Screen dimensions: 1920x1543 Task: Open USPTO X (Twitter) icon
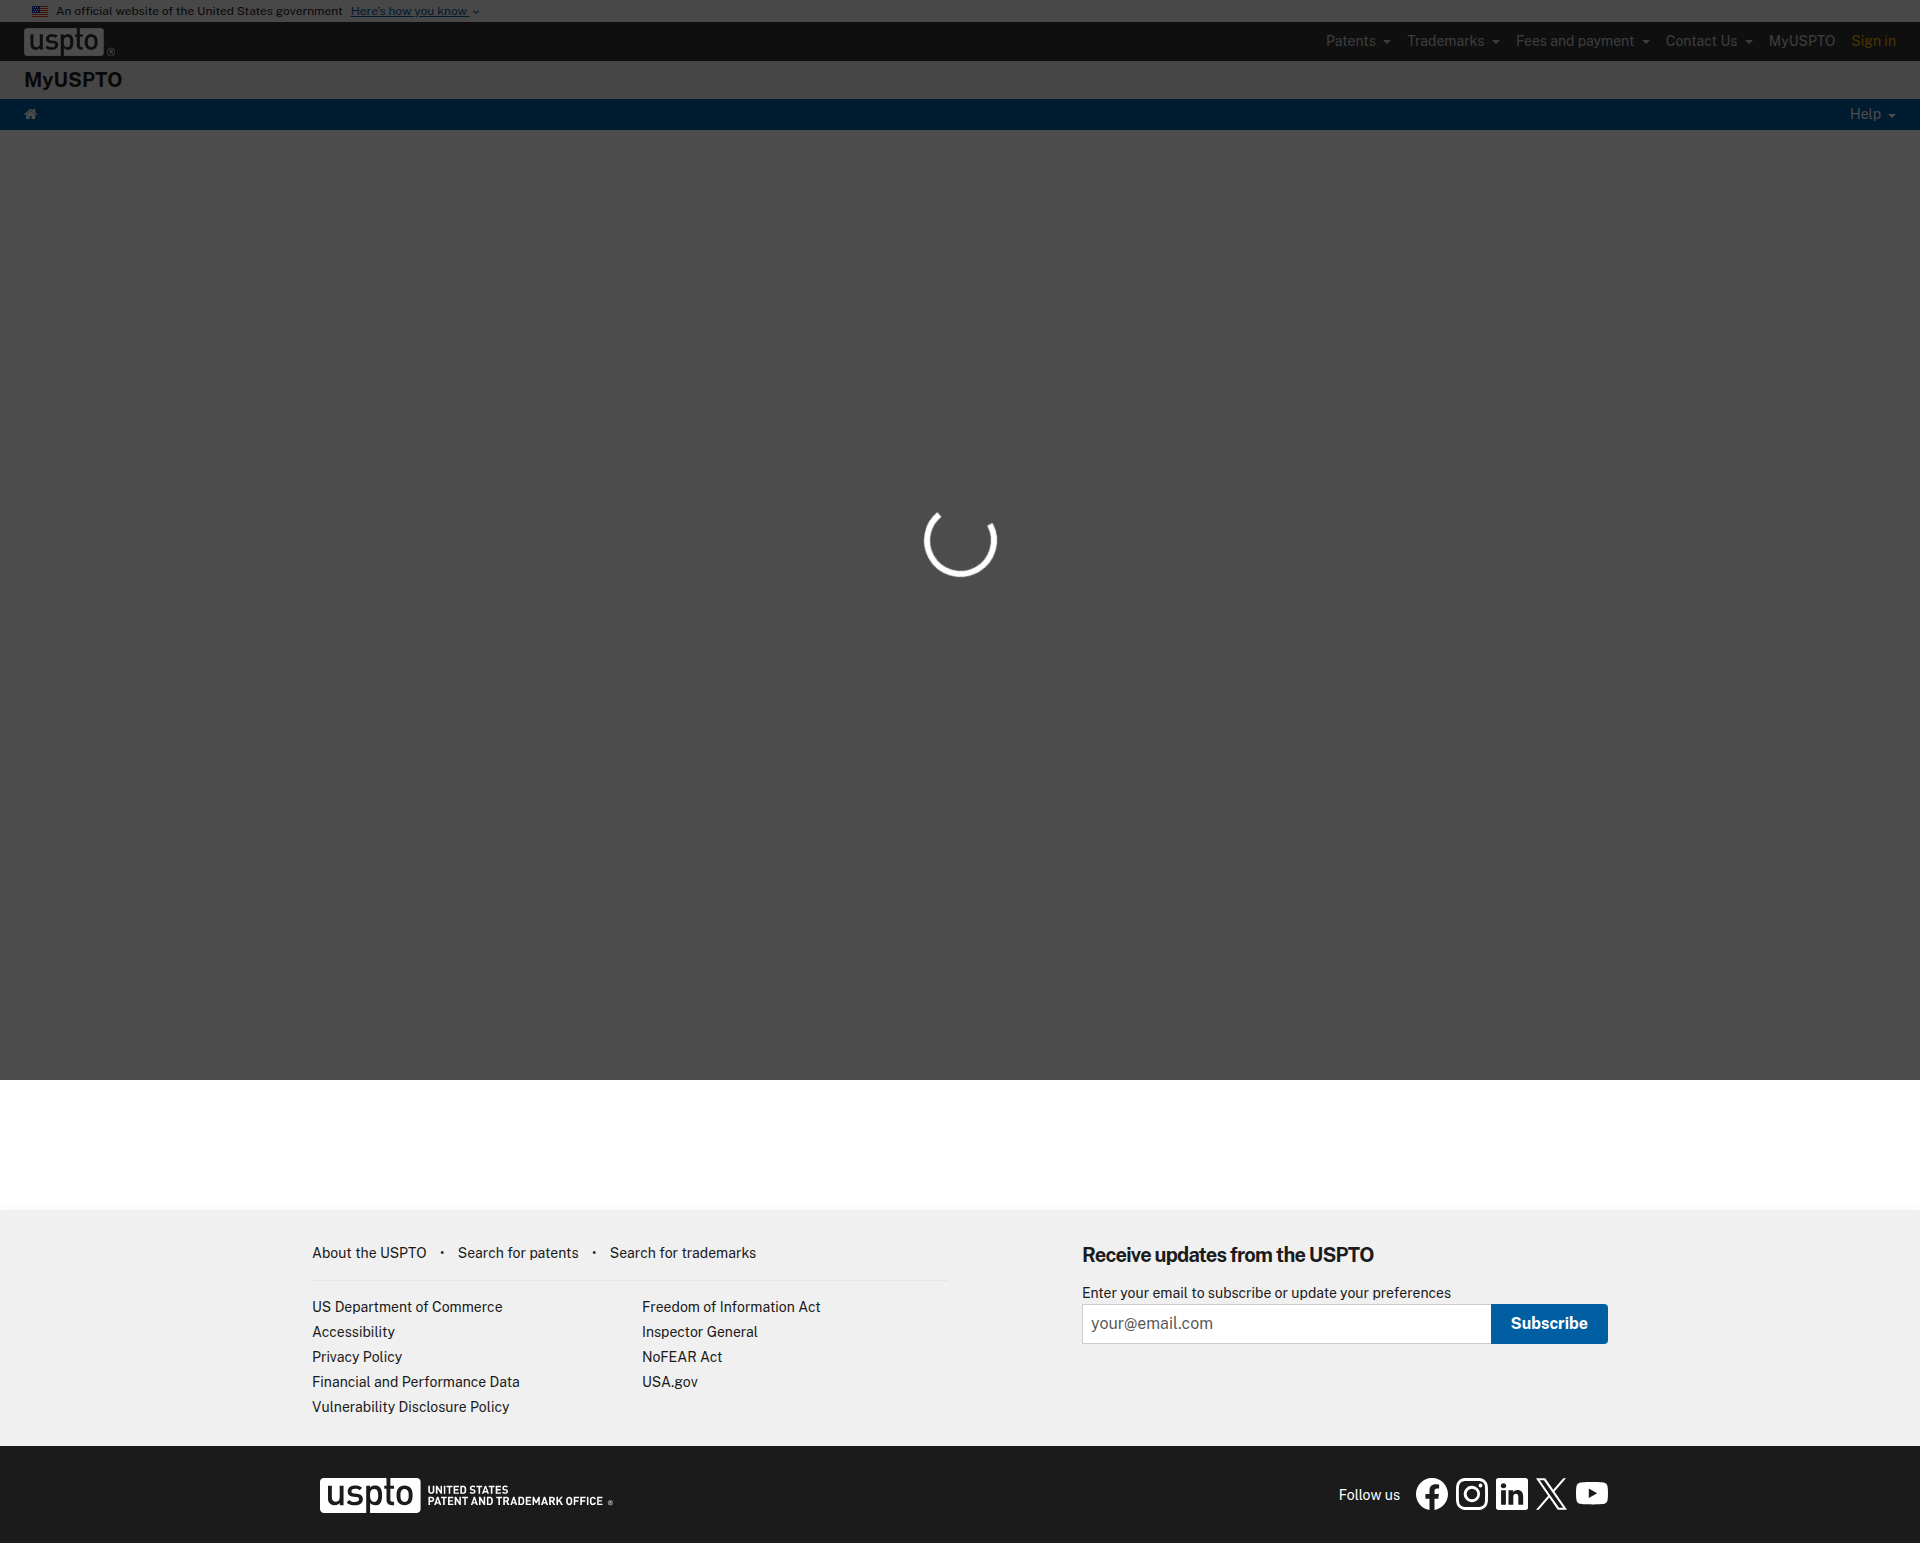coord(1551,1494)
